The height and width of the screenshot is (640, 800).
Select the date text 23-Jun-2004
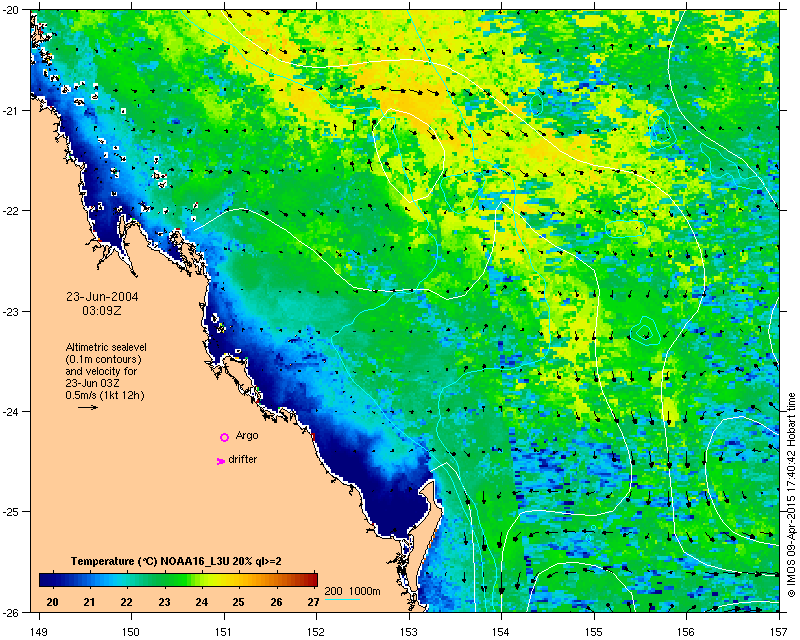[x=102, y=297]
